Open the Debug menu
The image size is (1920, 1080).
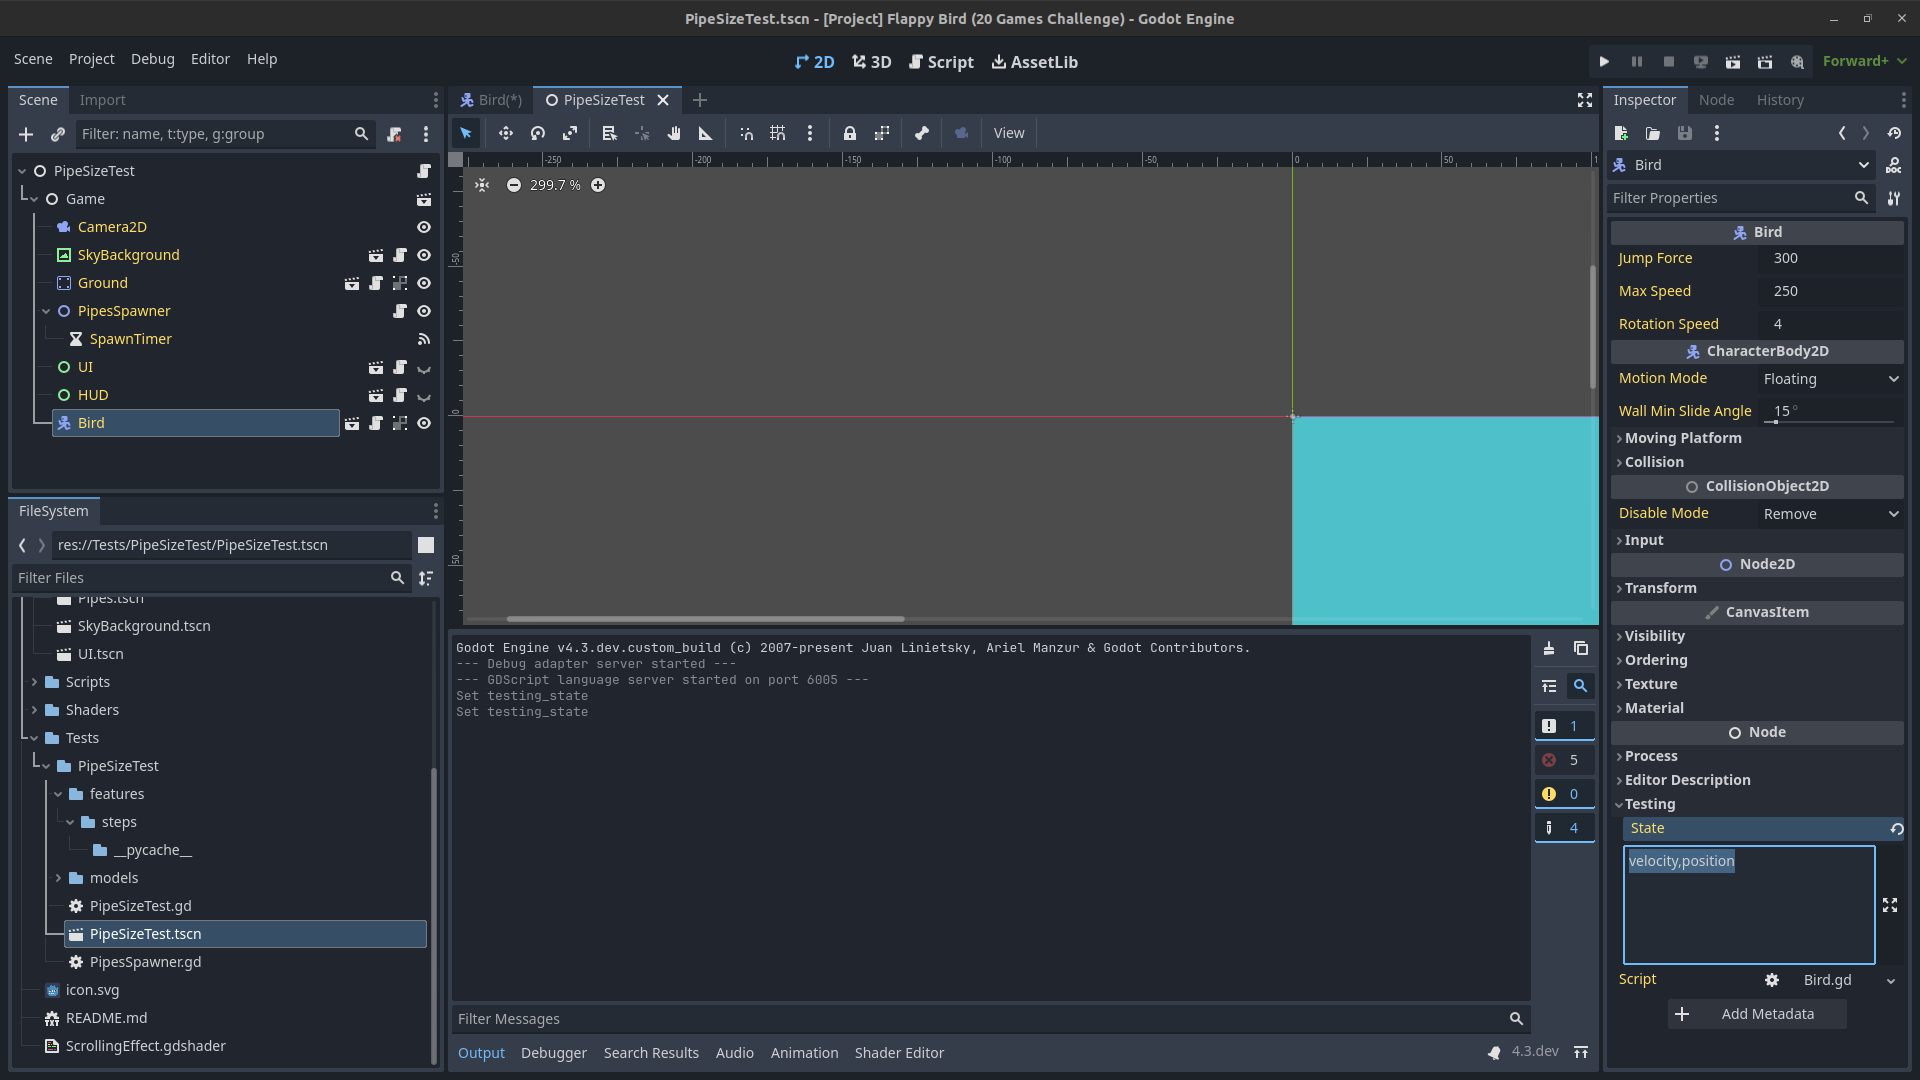pos(153,59)
